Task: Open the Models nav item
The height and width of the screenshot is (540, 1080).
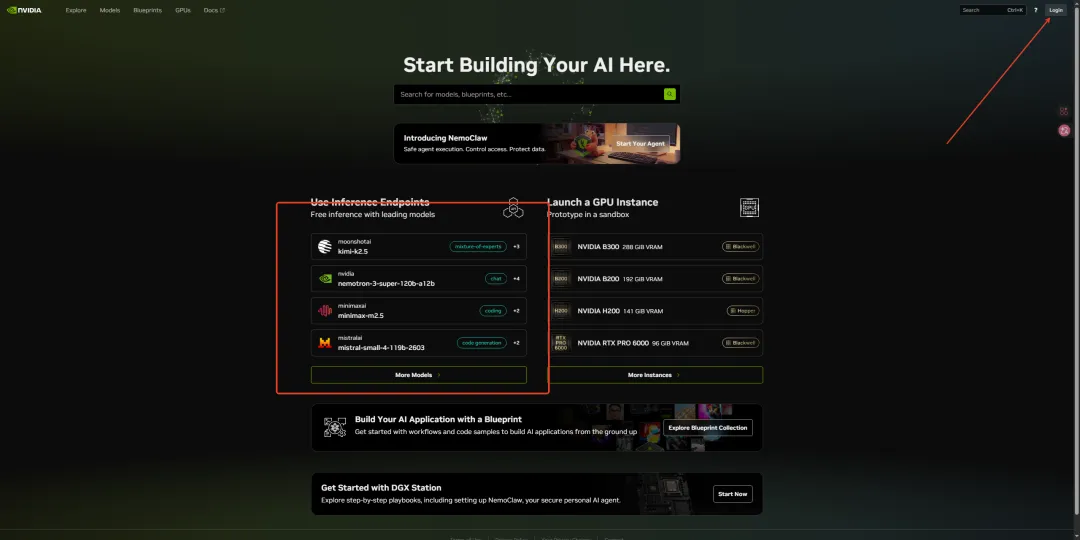Action: click(x=110, y=10)
